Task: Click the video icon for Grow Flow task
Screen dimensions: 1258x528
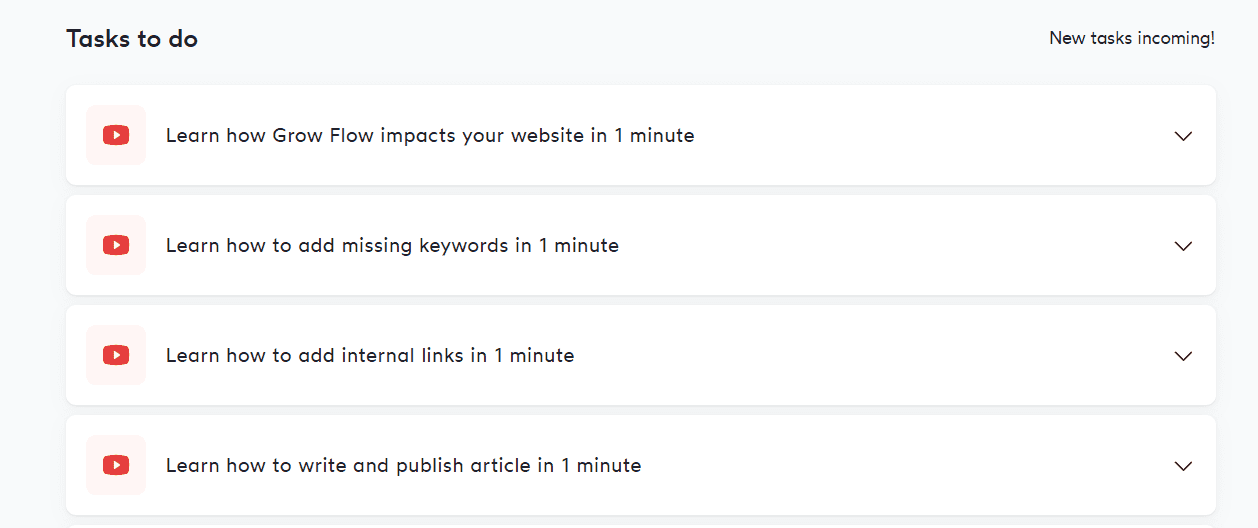Action: click(x=116, y=135)
